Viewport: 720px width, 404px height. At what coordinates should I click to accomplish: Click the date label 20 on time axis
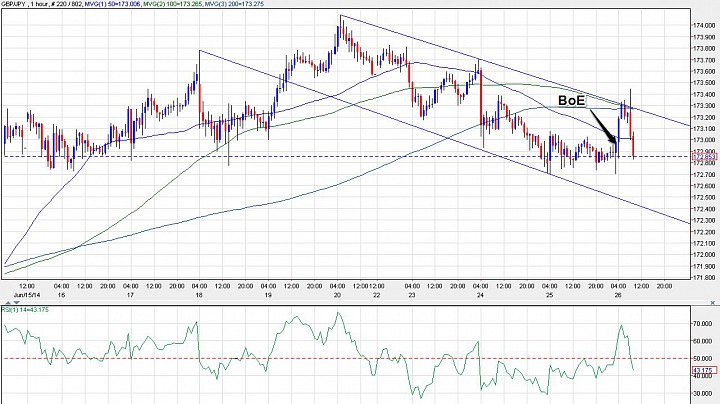(337, 295)
